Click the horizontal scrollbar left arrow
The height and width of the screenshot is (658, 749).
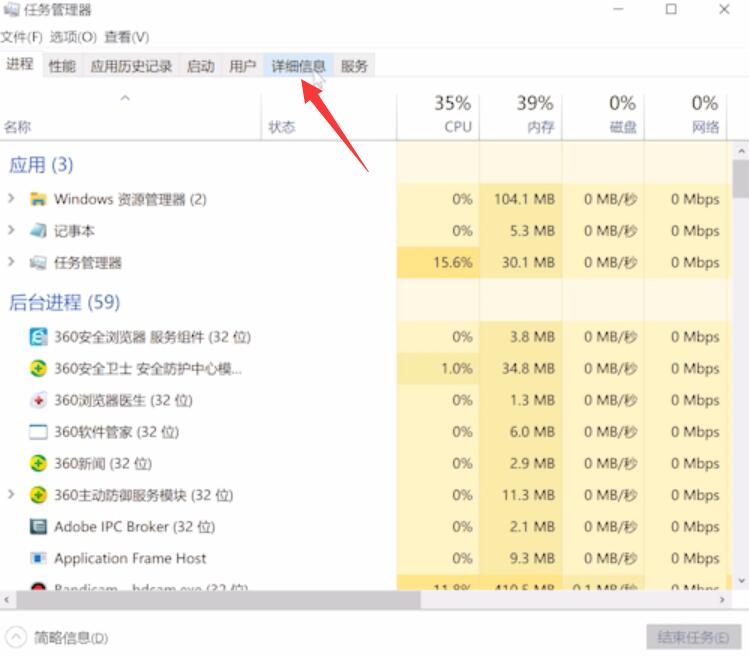(7, 600)
